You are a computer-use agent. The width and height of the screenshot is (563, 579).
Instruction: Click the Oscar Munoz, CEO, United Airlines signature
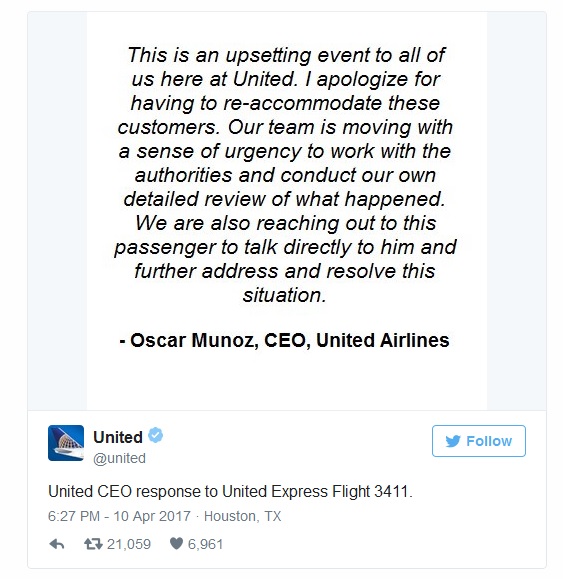click(284, 340)
